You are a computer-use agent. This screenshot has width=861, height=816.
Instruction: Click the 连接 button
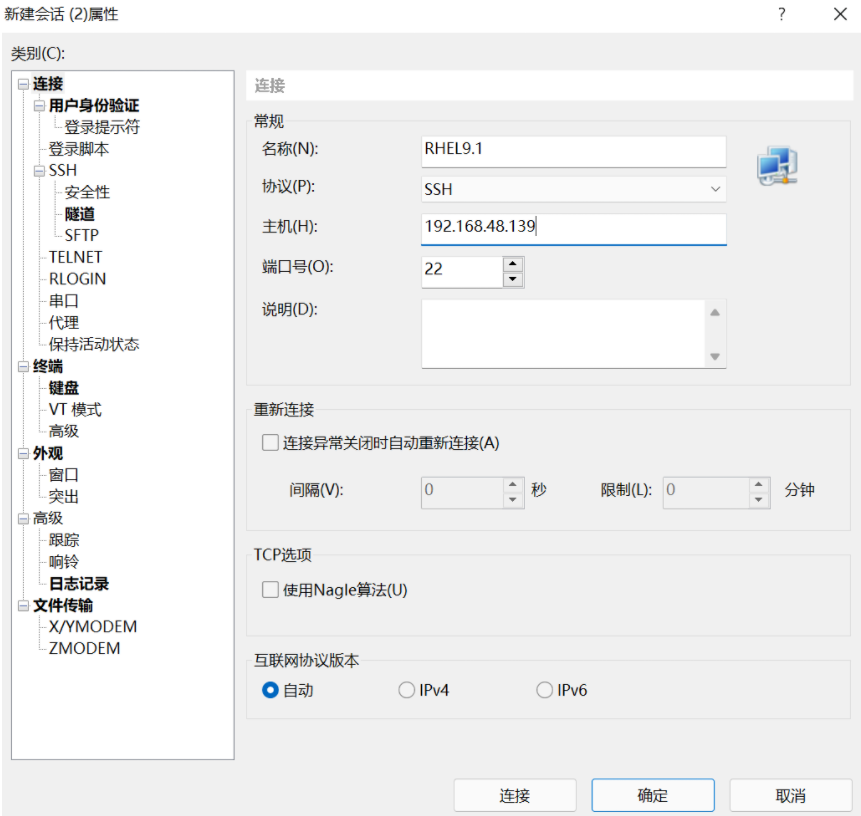point(515,795)
